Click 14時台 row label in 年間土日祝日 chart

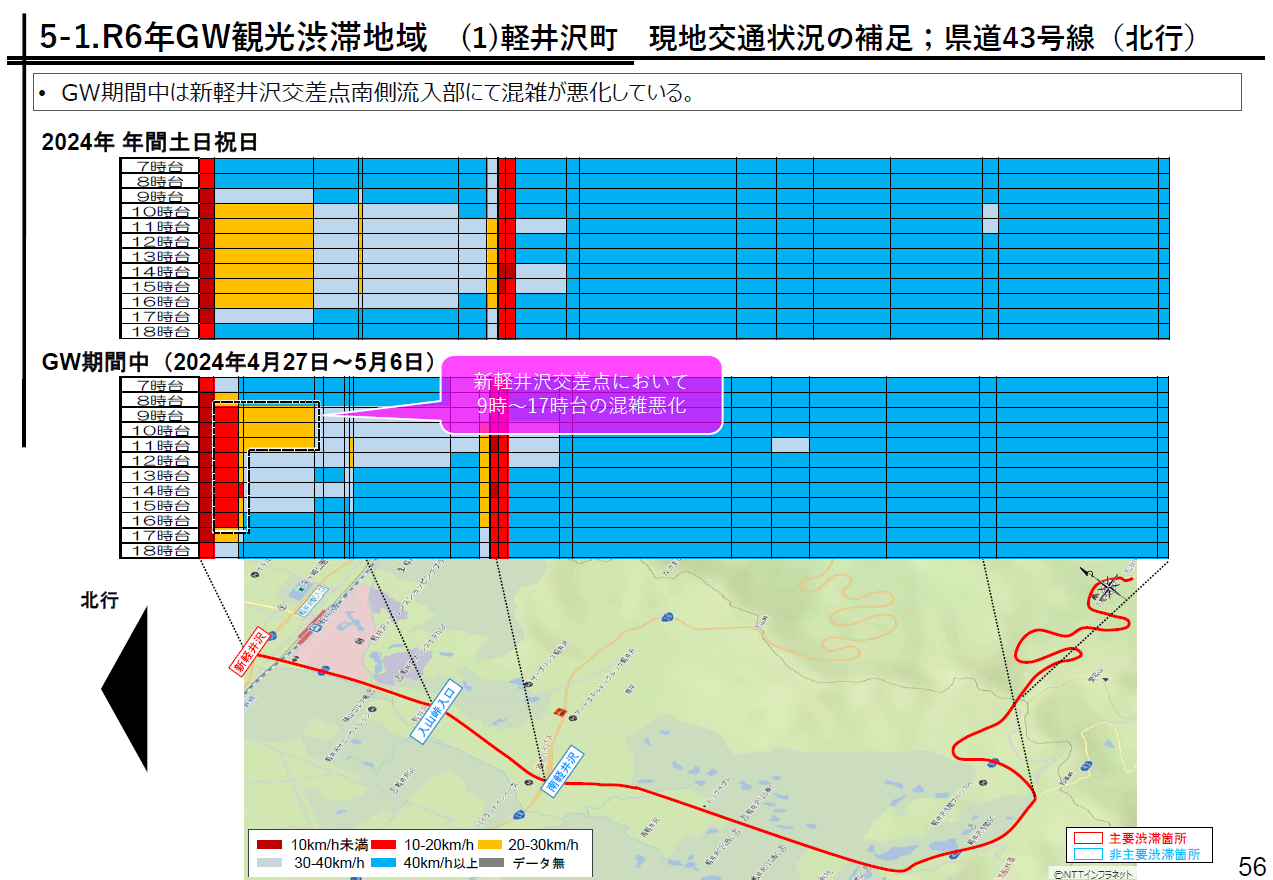[x=160, y=271]
